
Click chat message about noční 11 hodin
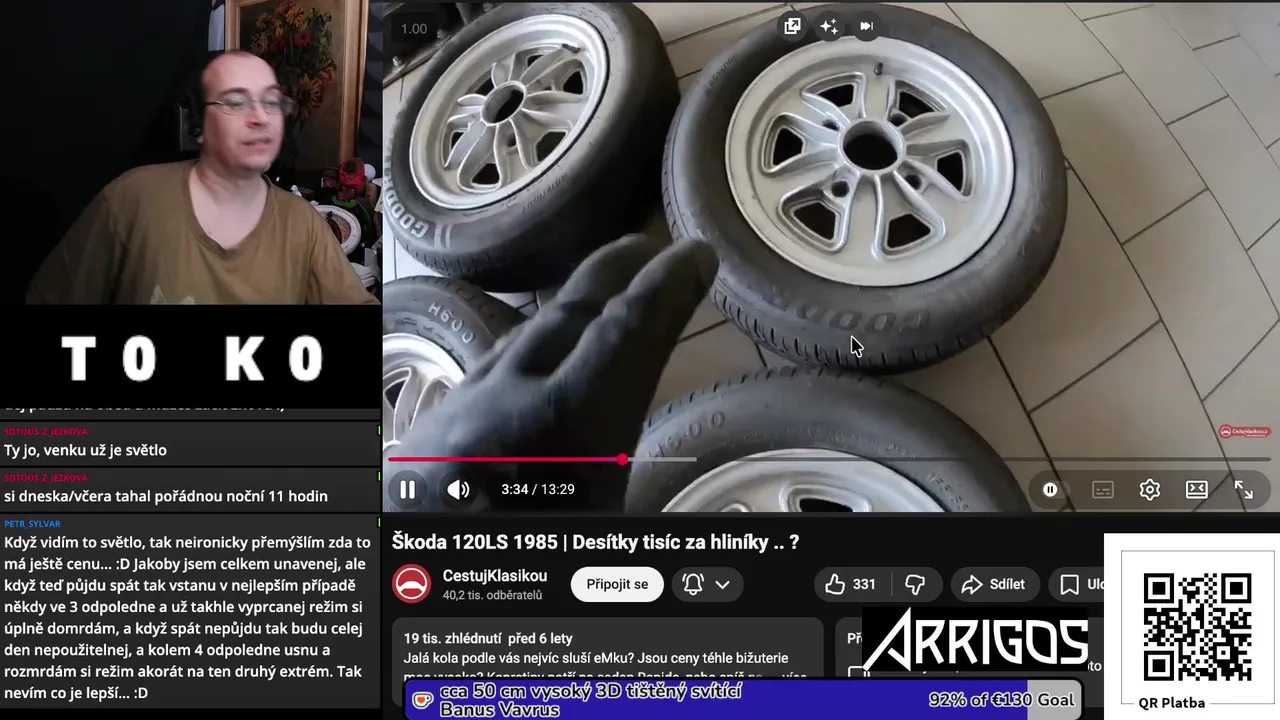166,496
